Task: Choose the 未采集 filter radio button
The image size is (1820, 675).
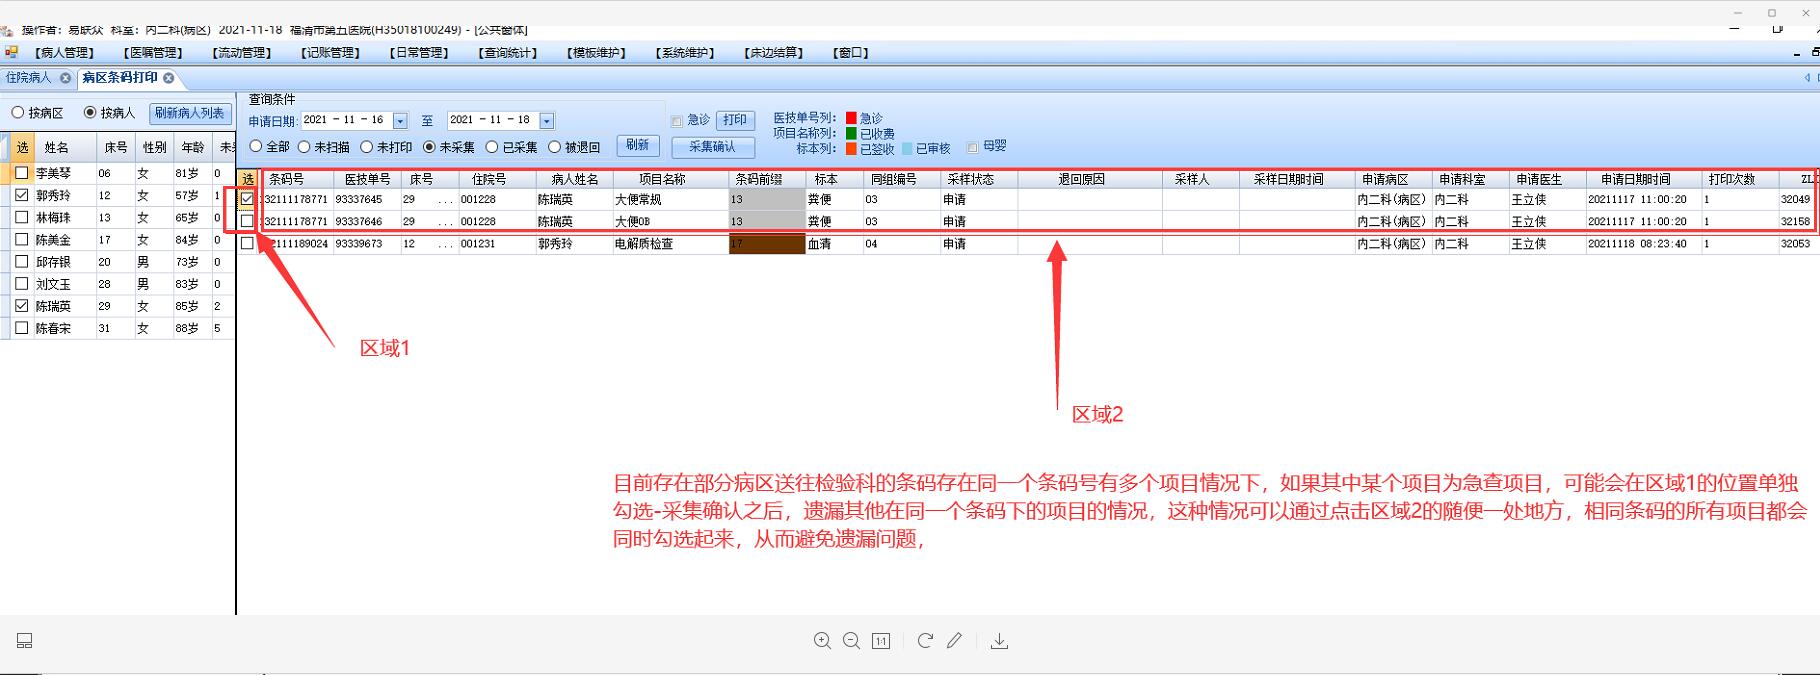Action: pyautogui.click(x=429, y=146)
